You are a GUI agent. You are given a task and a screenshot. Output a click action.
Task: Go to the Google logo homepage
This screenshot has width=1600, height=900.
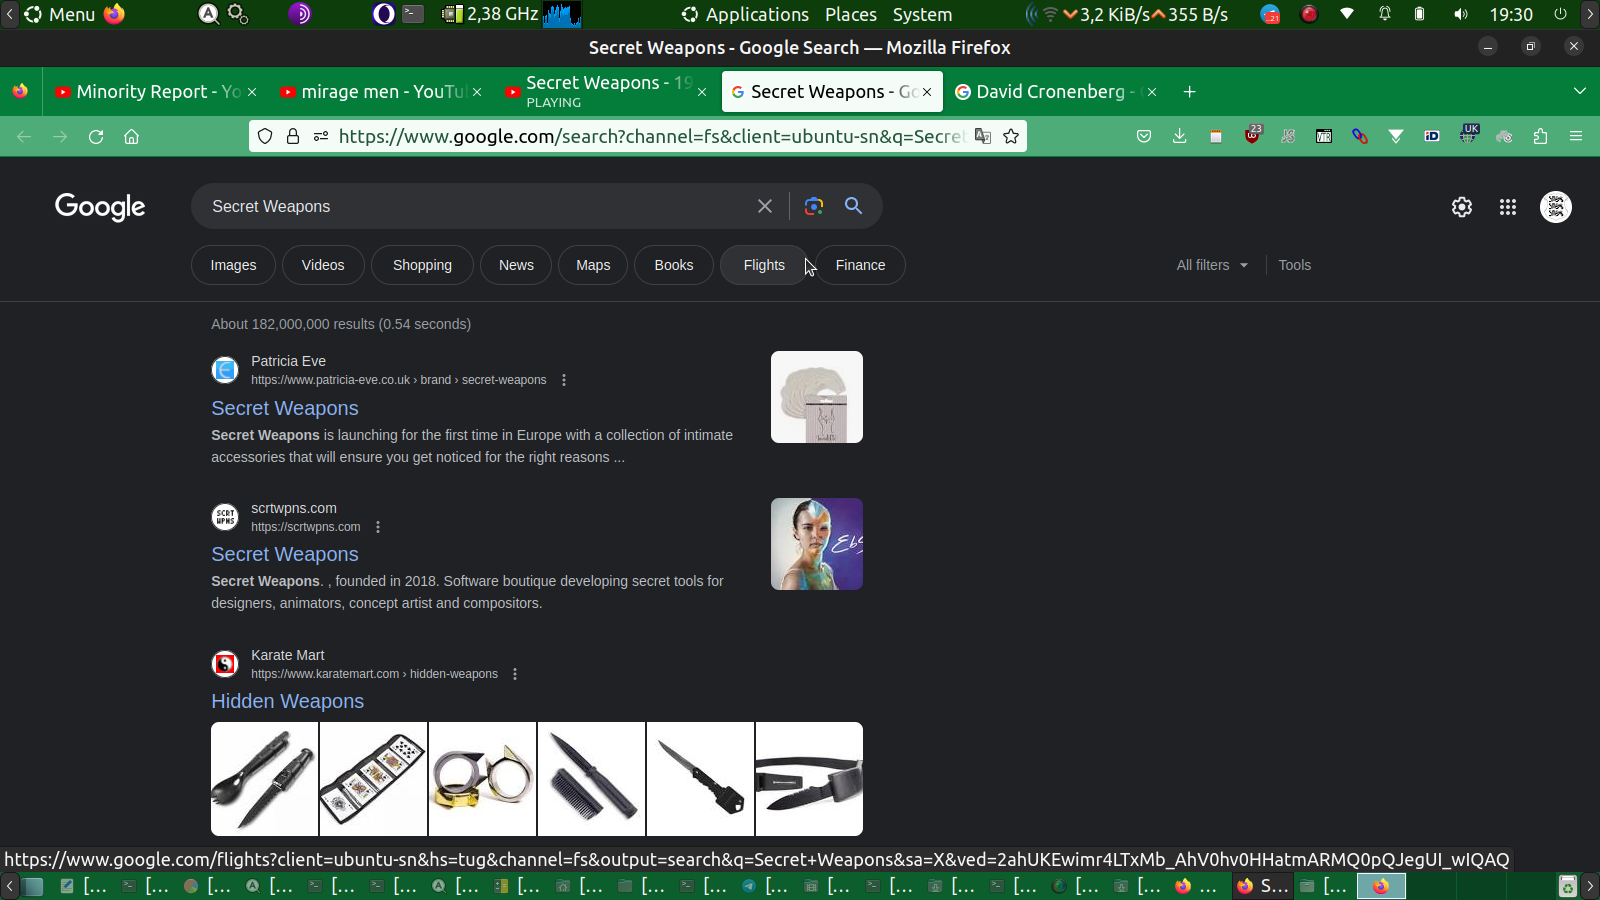coord(100,207)
